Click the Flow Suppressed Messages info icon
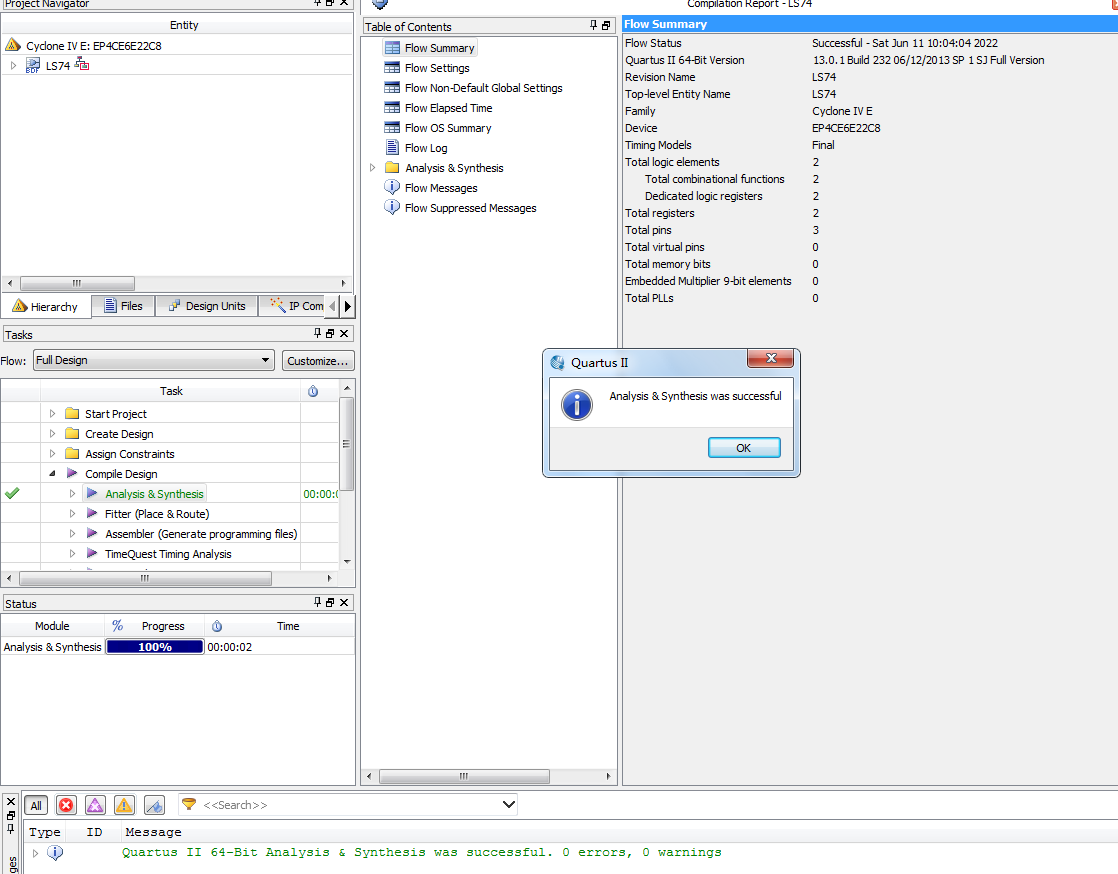Image resolution: width=1118 pixels, height=874 pixels. click(392, 207)
